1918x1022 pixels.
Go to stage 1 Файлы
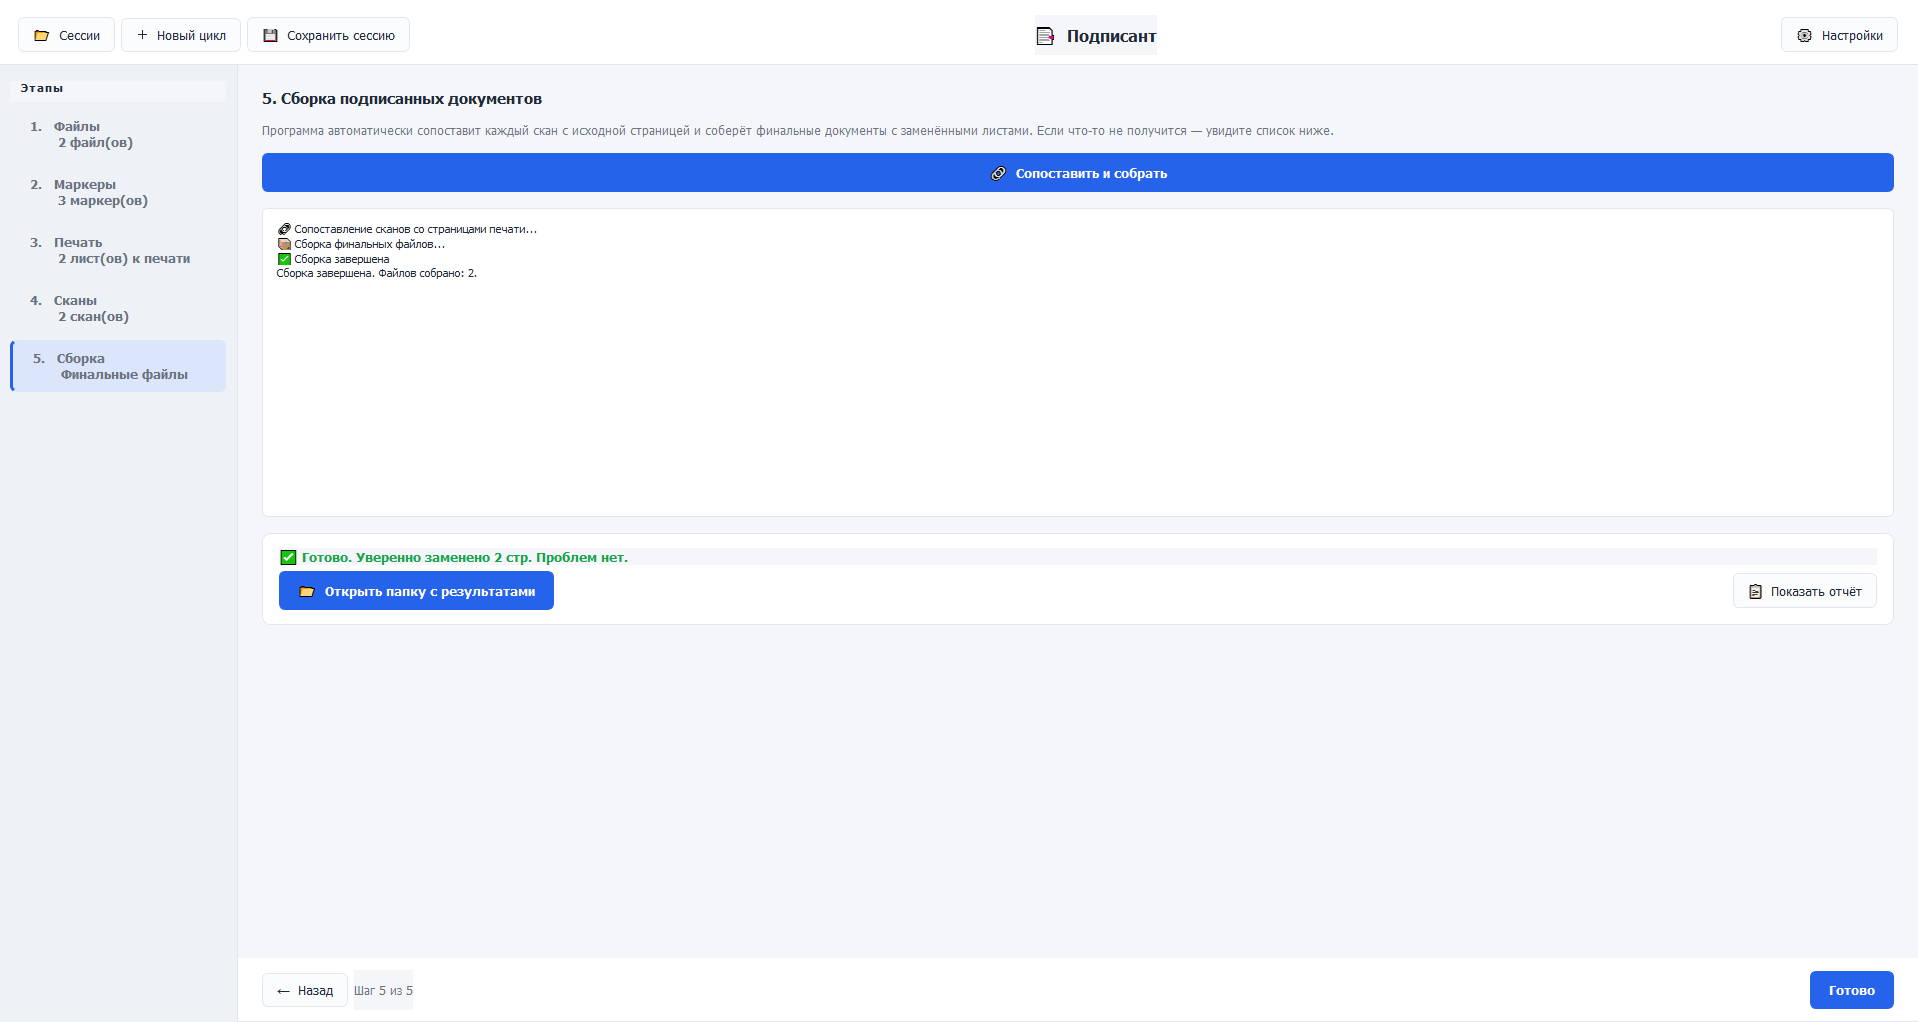click(118, 134)
